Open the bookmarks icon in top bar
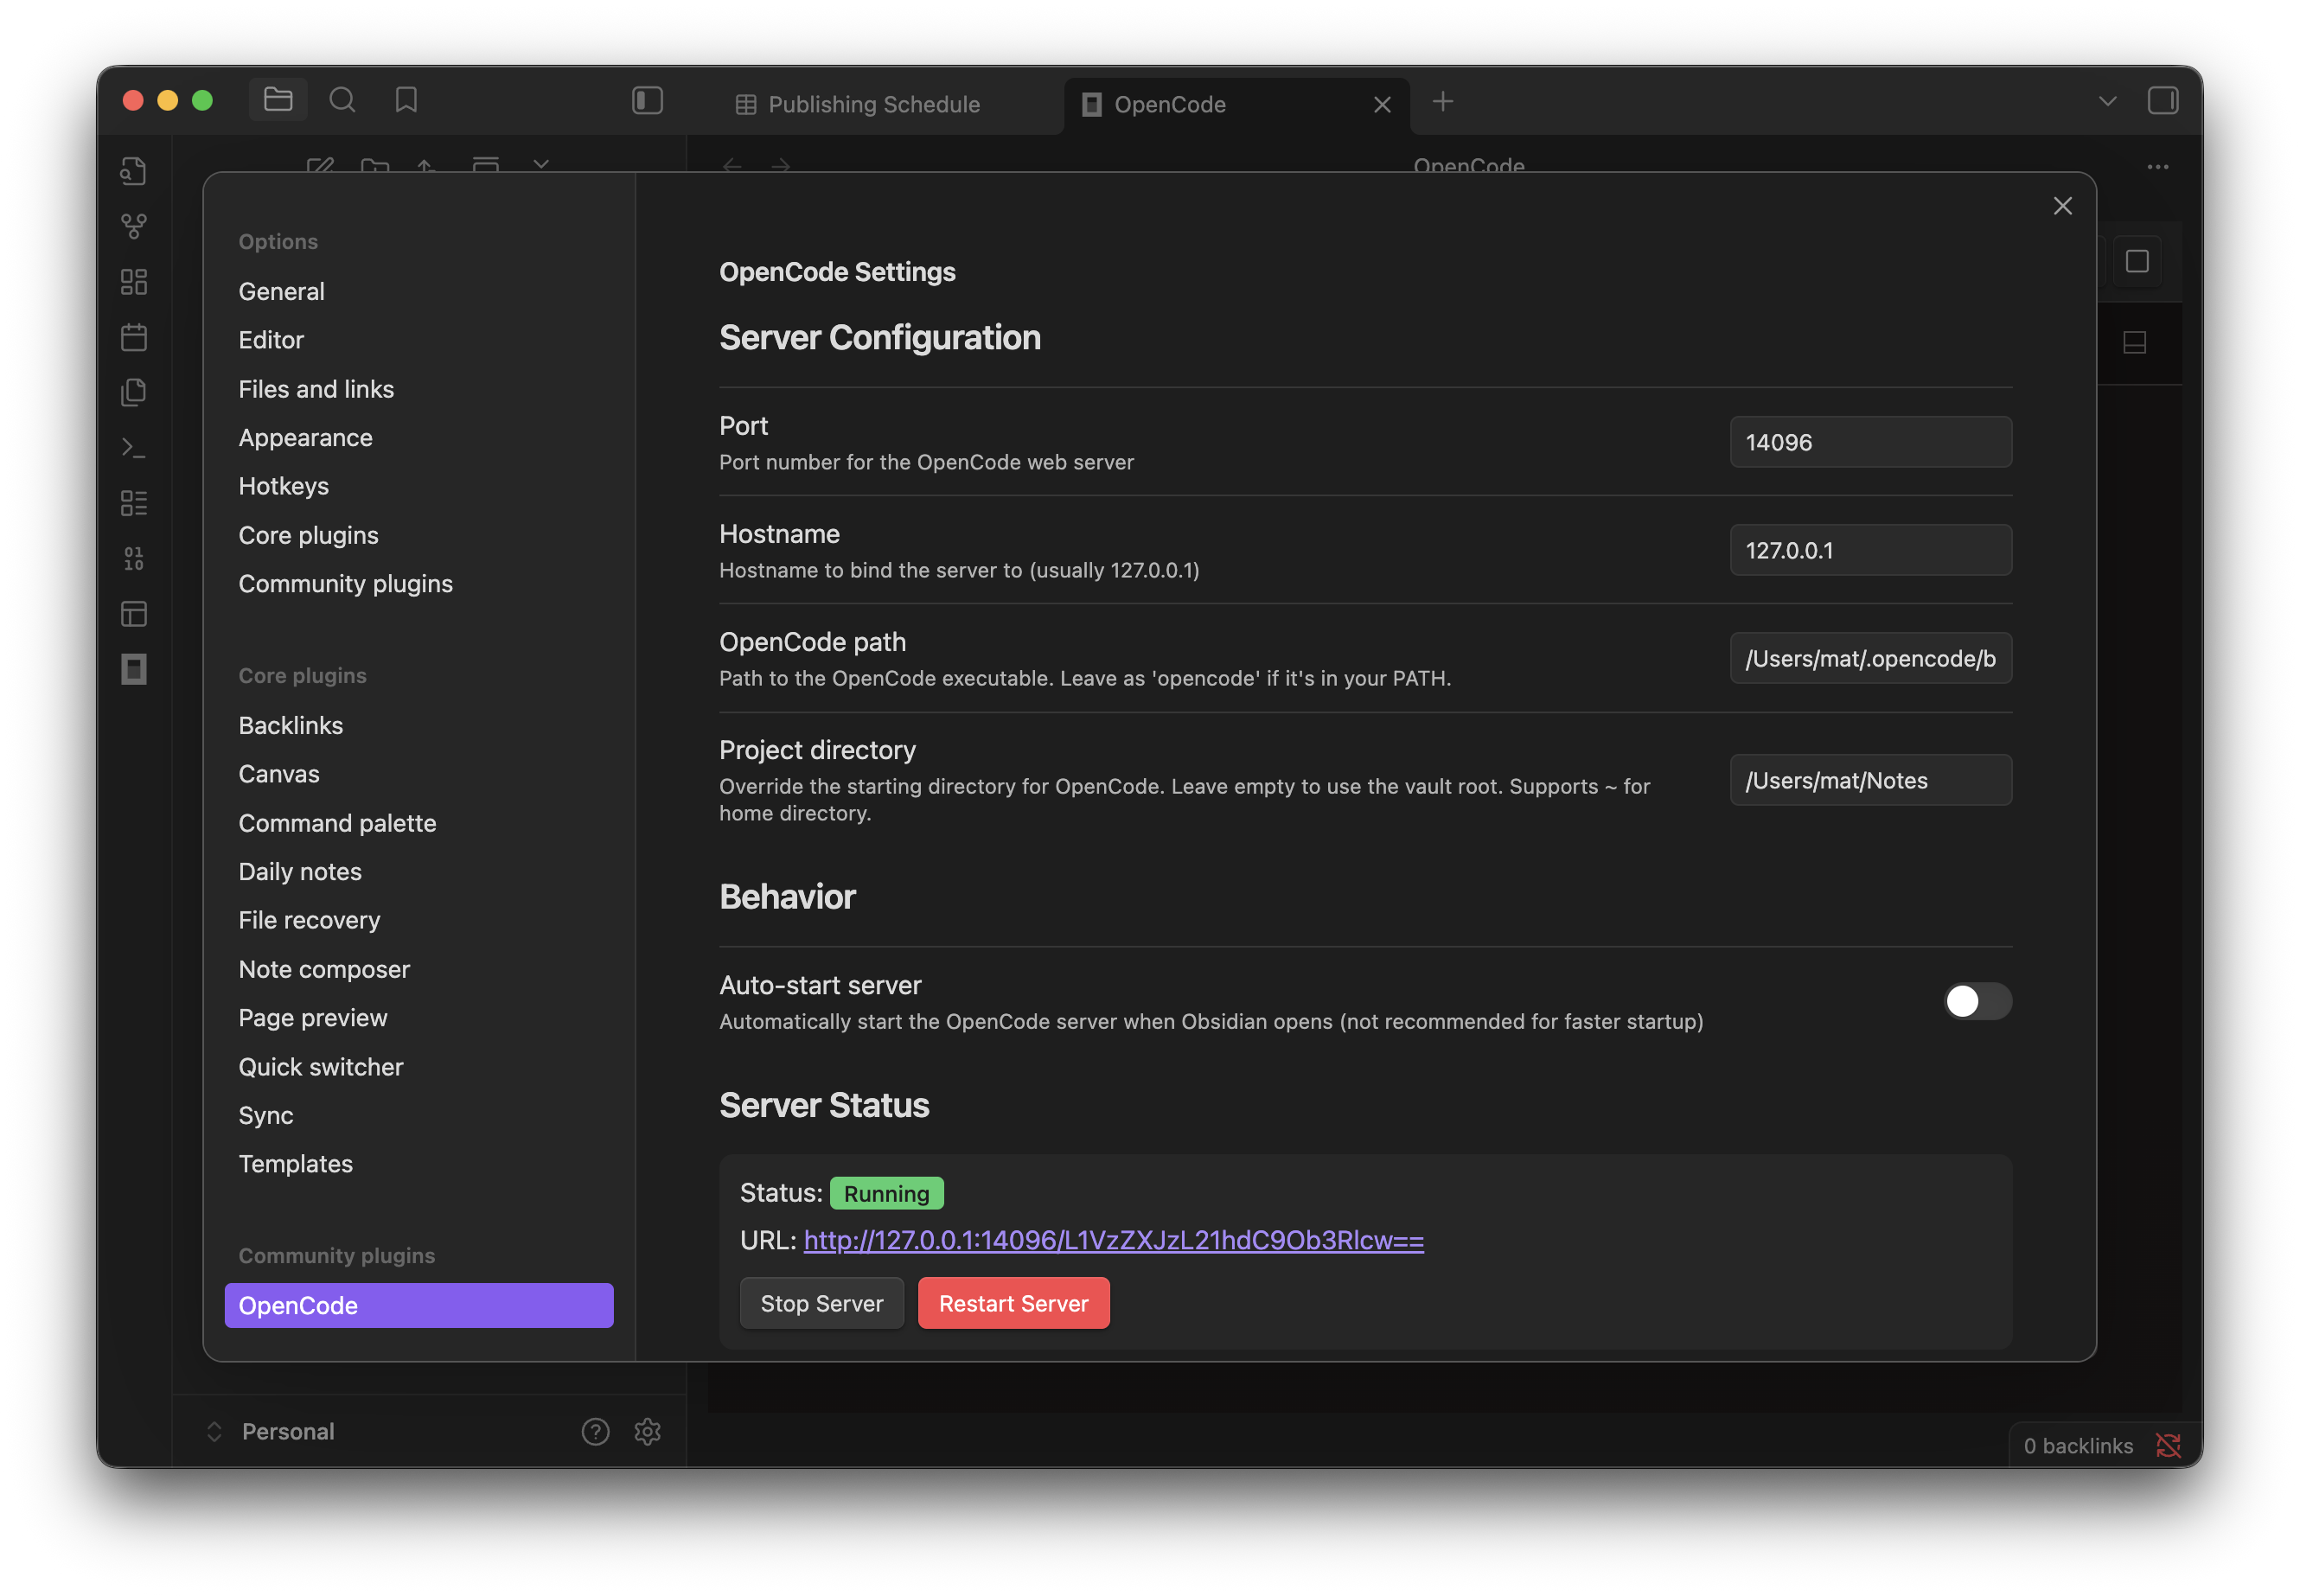This screenshot has height=1596, width=2300. [406, 100]
